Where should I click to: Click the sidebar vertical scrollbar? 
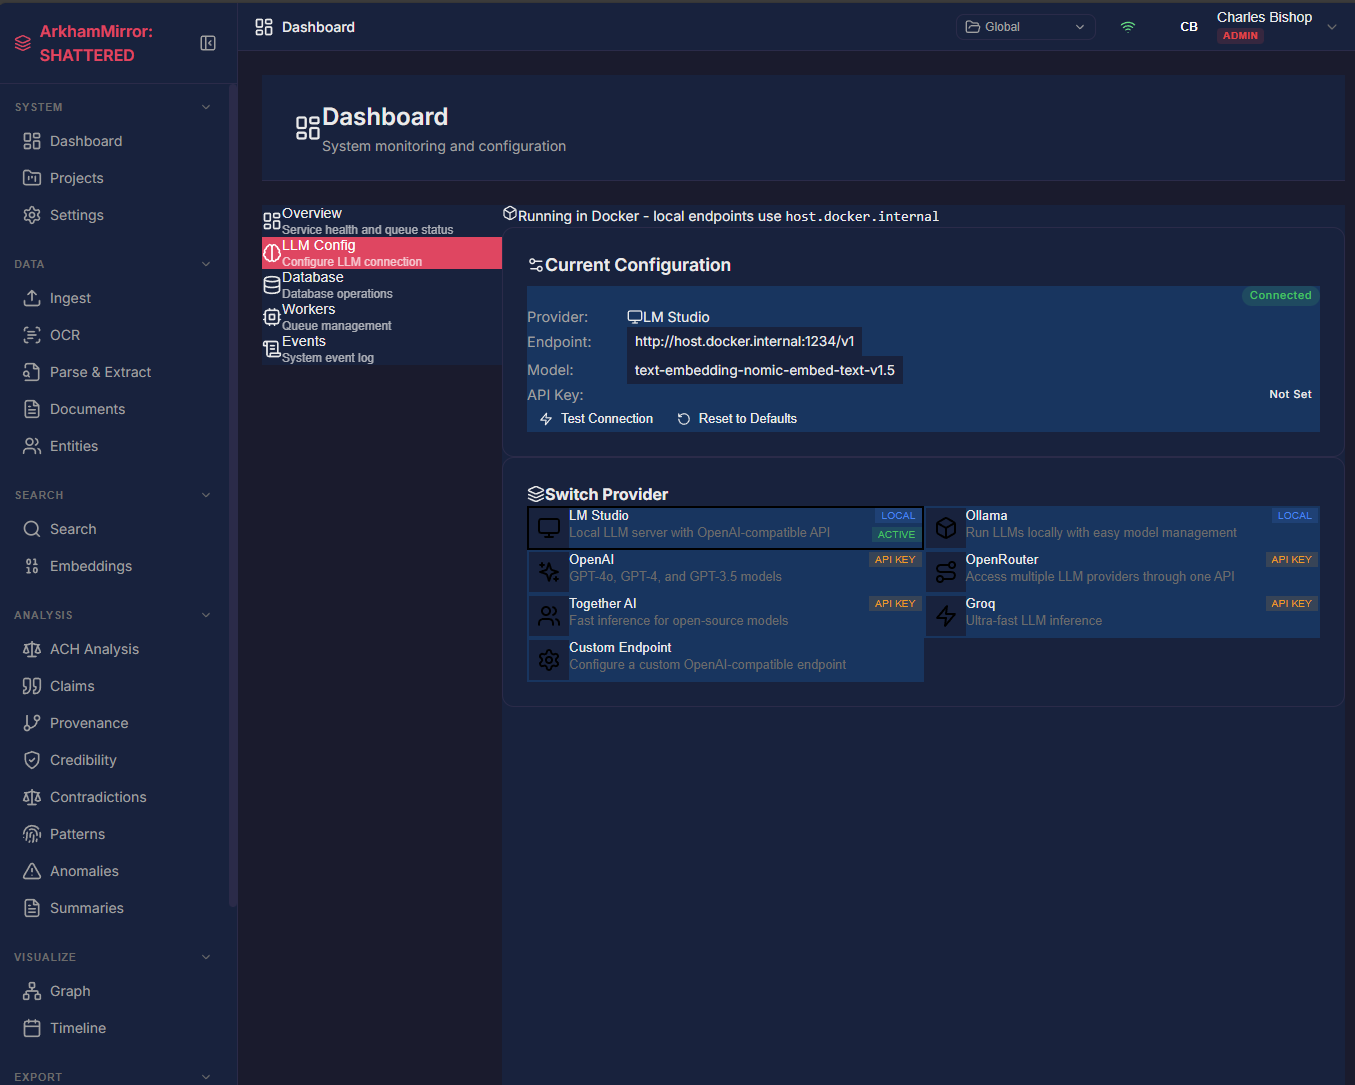pos(233,495)
